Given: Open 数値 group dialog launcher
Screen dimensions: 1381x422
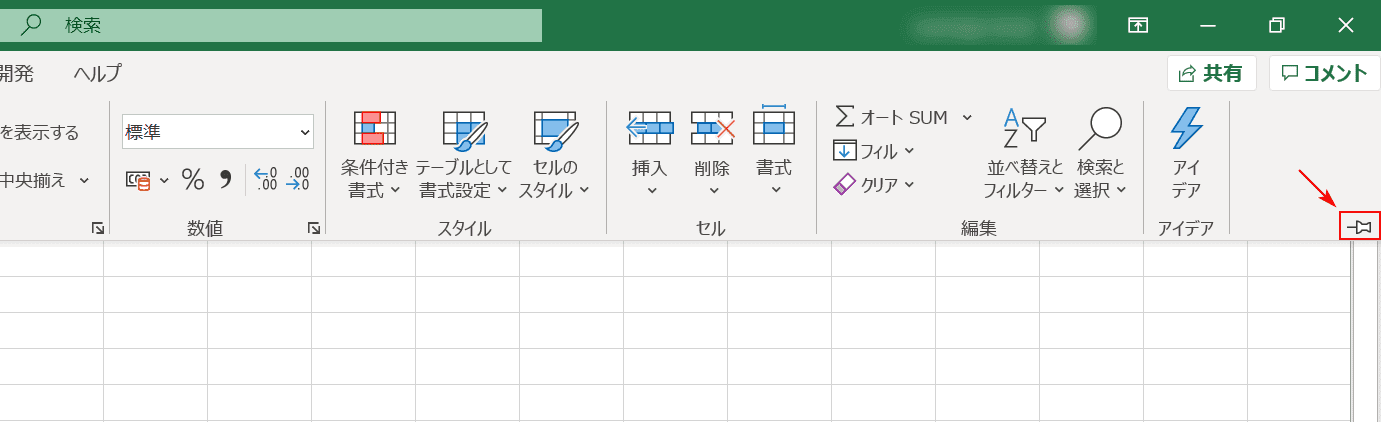Looking at the screenshot, I should pyautogui.click(x=314, y=229).
